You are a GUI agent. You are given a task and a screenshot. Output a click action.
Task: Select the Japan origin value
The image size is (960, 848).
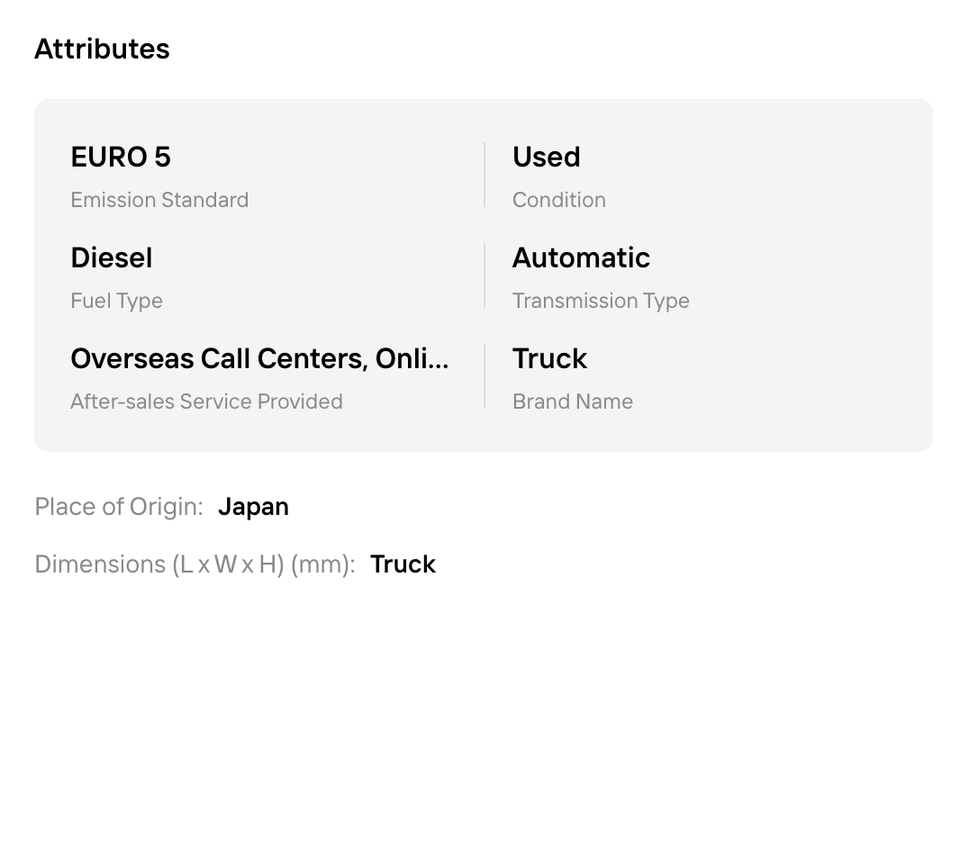coord(253,507)
